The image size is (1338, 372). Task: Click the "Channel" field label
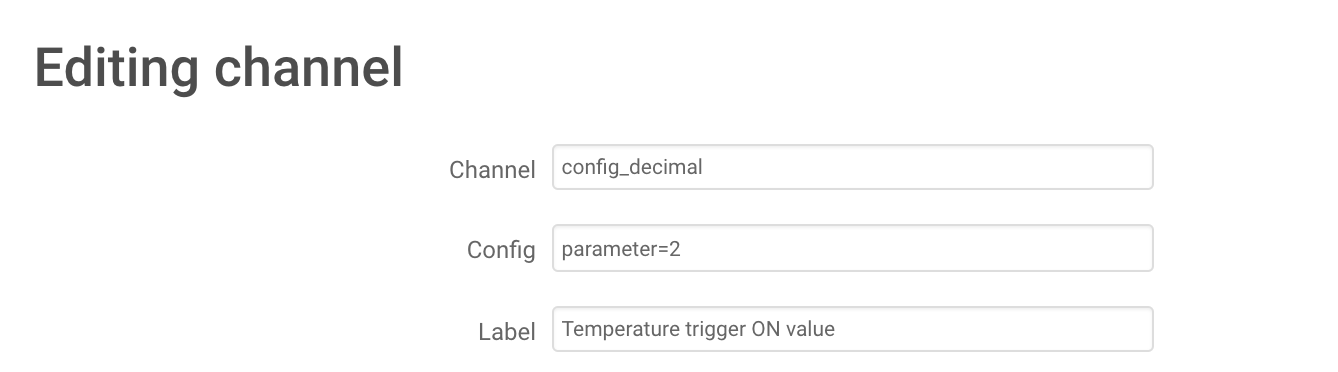[x=492, y=169]
